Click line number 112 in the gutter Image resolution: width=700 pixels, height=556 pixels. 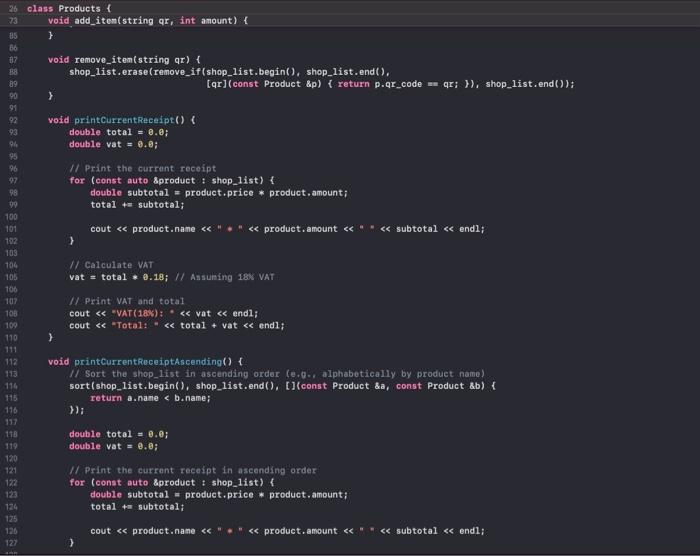click(x=12, y=362)
